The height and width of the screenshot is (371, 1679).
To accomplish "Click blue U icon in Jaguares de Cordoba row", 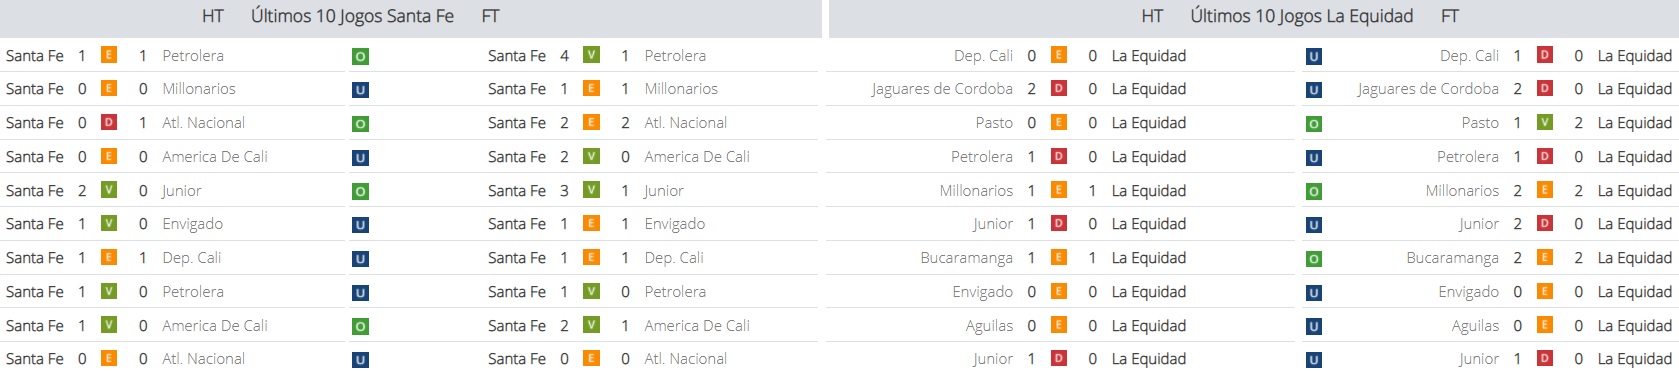I will [x=1313, y=90].
